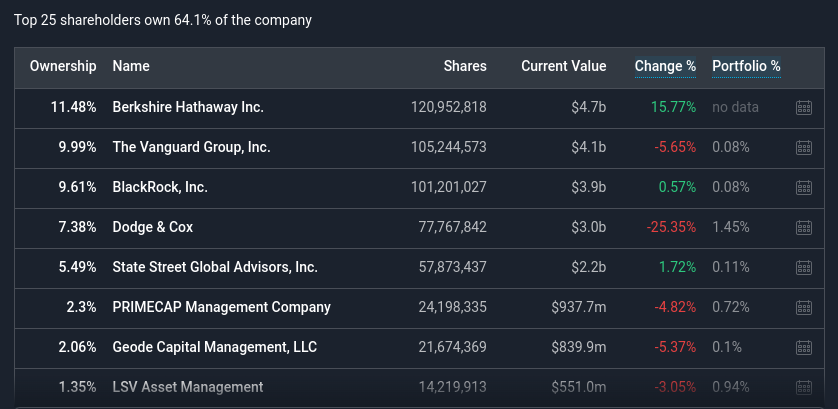Open calendar icon in Berkshire Hathaway row
This screenshot has width=838, height=409.
pos(804,107)
